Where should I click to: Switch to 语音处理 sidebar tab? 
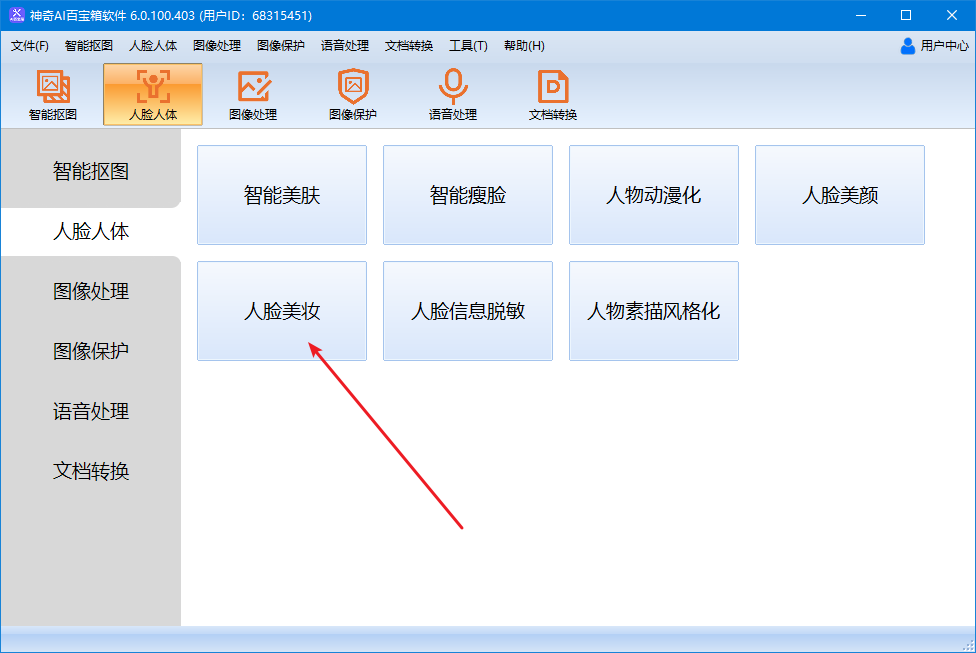pyautogui.click(x=91, y=411)
